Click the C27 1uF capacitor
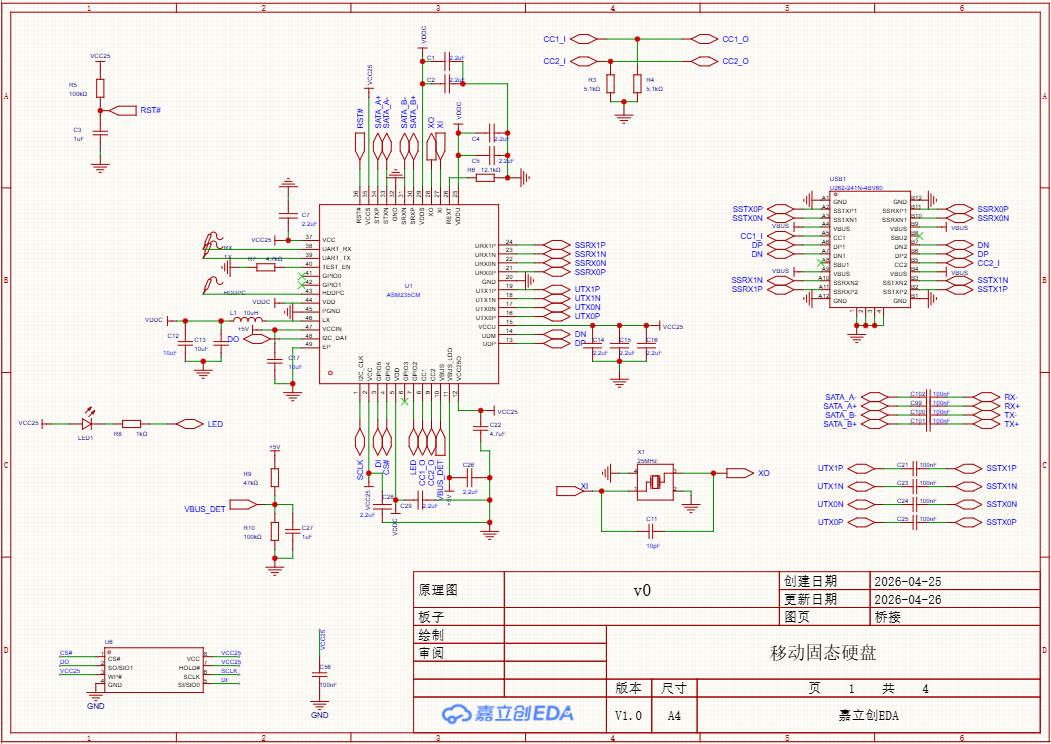 pyautogui.click(x=293, y=532)
